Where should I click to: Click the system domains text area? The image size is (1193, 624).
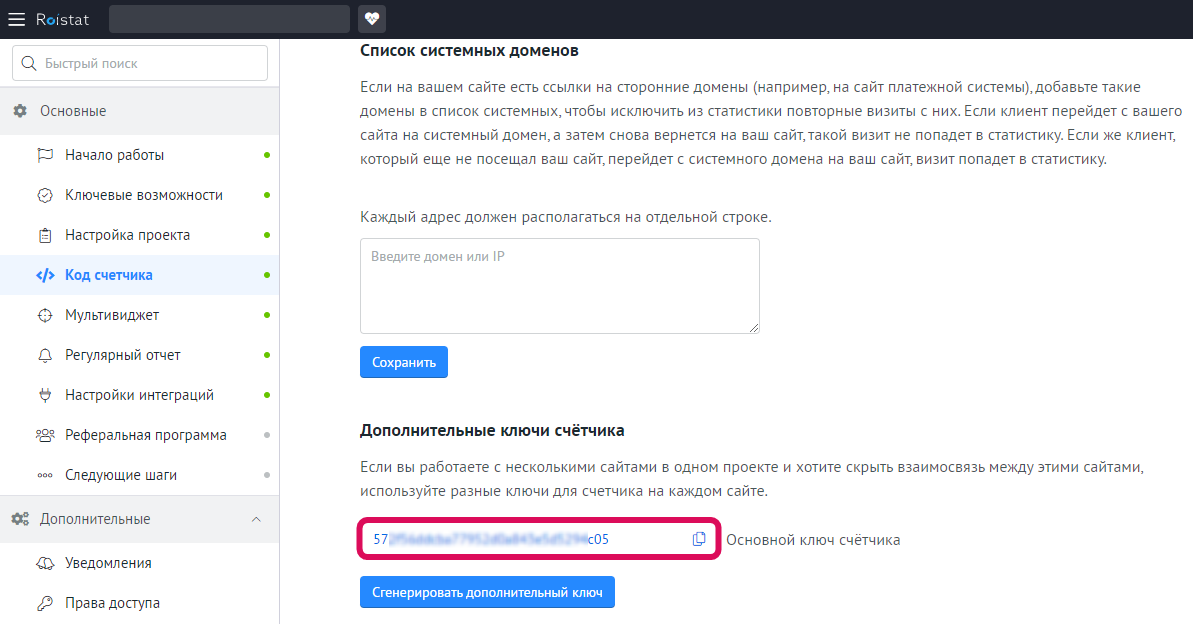(559, 286)
